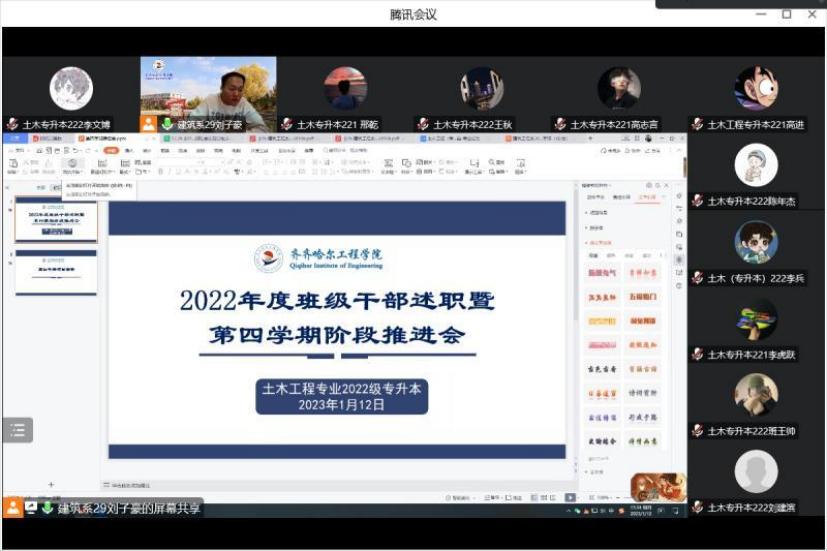Viewport: 827px width, 551px height.
Task: Click the 建筑系29刘子豪的屏幕共享 status label
Action: tap(128, 508)
